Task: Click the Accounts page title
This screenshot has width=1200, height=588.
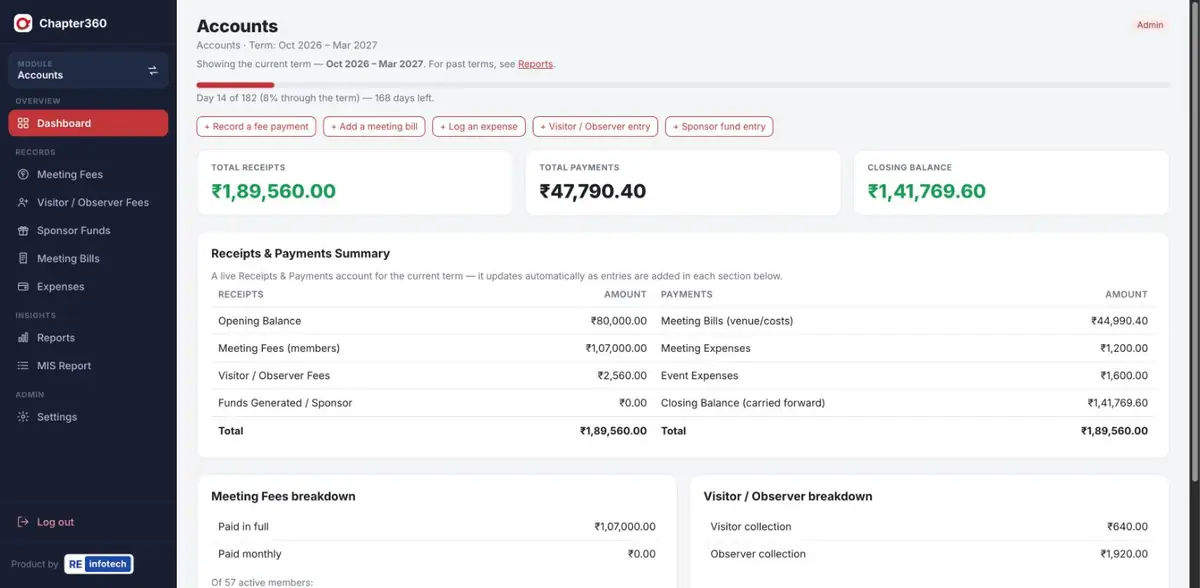Action: [237, 27]
